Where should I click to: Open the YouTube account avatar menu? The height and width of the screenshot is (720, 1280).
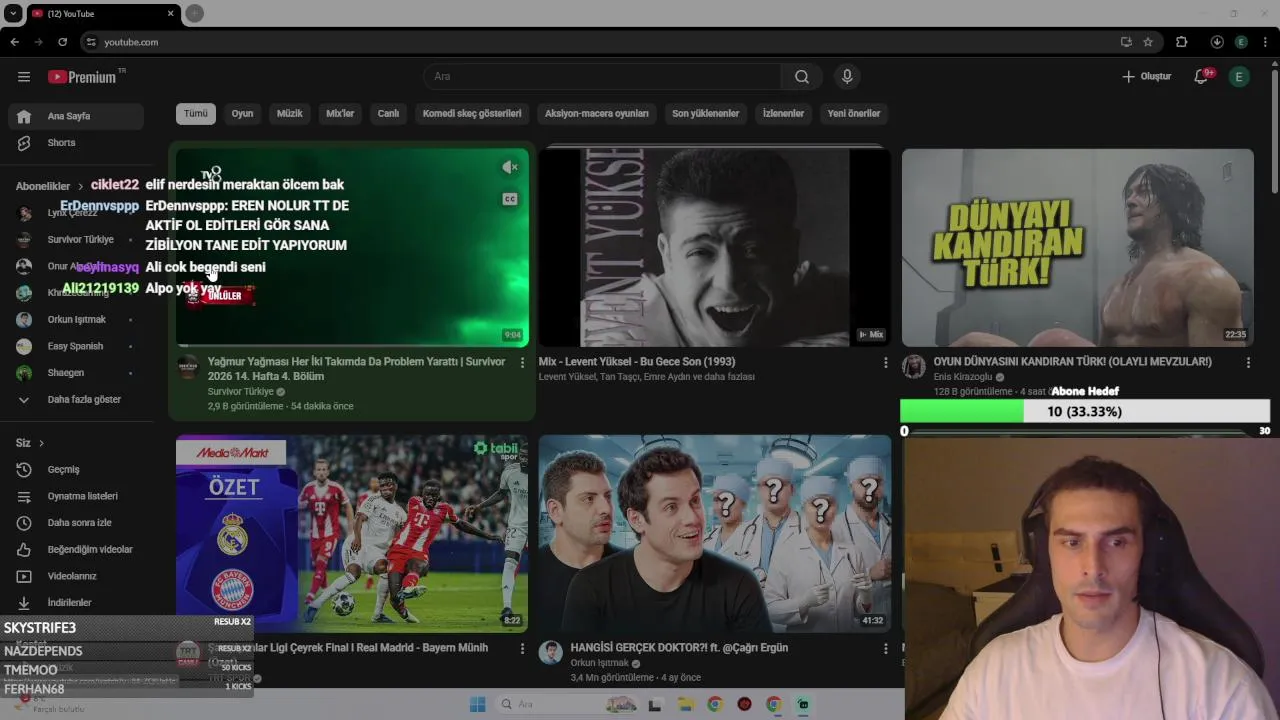click(1239, 77)
